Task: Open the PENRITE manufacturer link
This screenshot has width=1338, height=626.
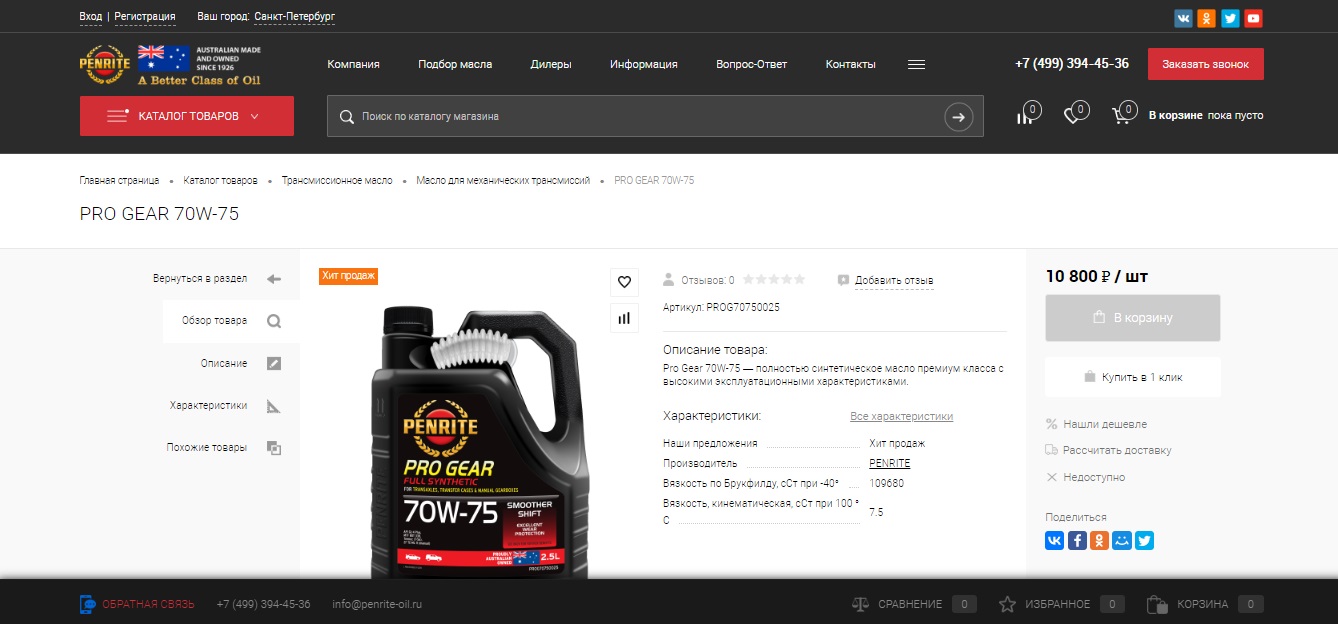Action: (890, 464)
